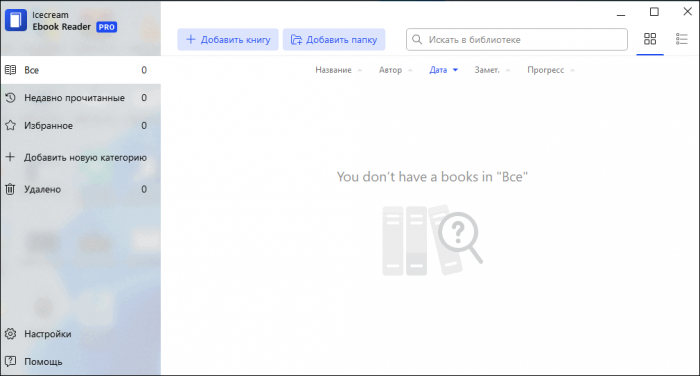Focus the Искать в библиотеке search field

click(517, 40)
